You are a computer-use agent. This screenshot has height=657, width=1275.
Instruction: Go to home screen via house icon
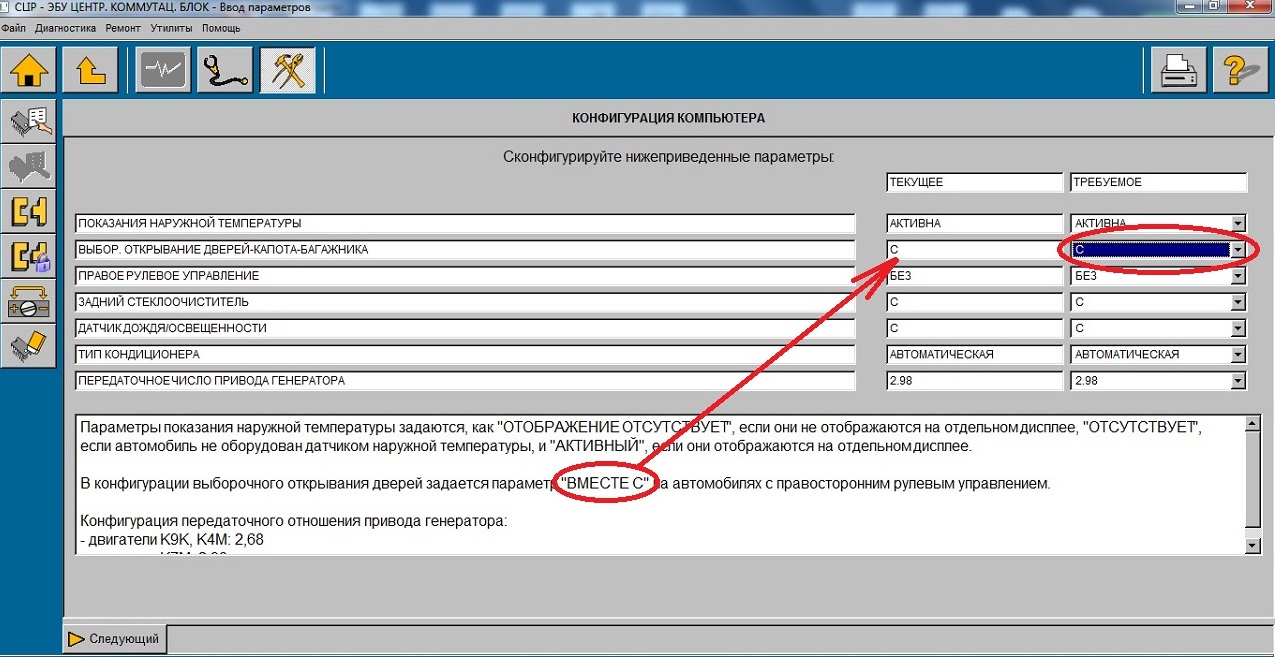29,70
